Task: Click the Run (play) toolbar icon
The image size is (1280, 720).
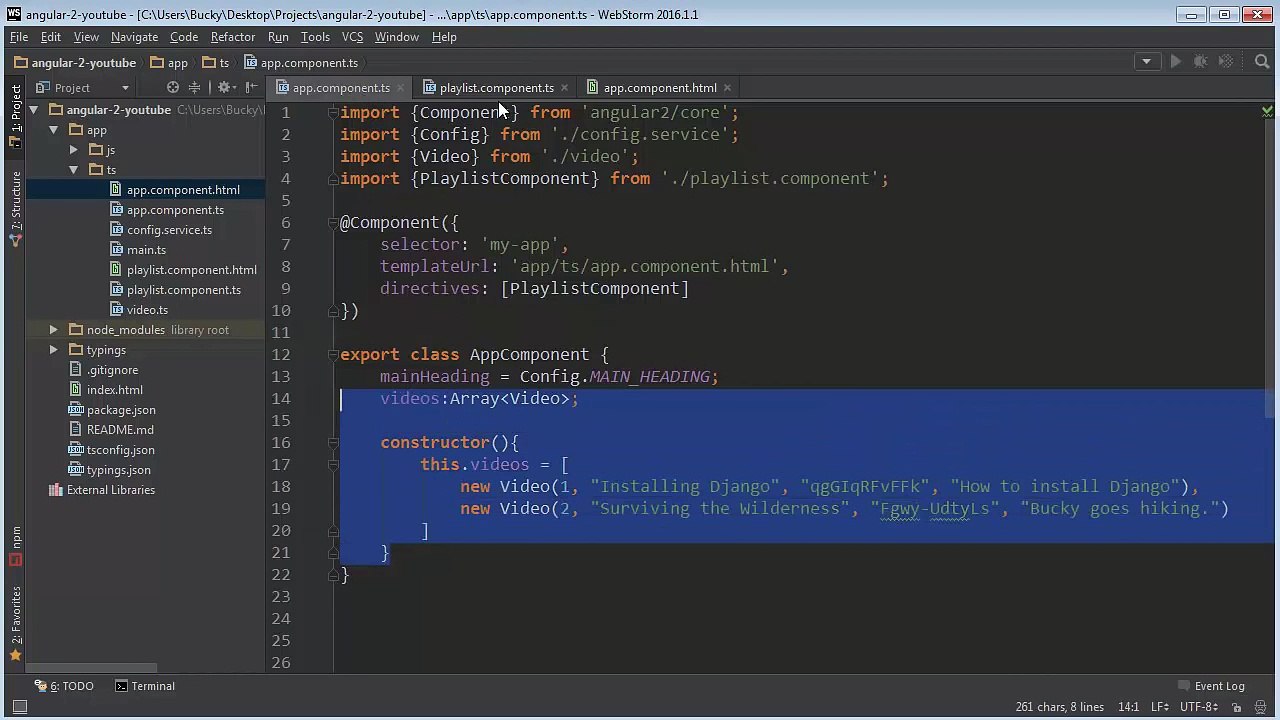Action: click(x=1176, y=62)
